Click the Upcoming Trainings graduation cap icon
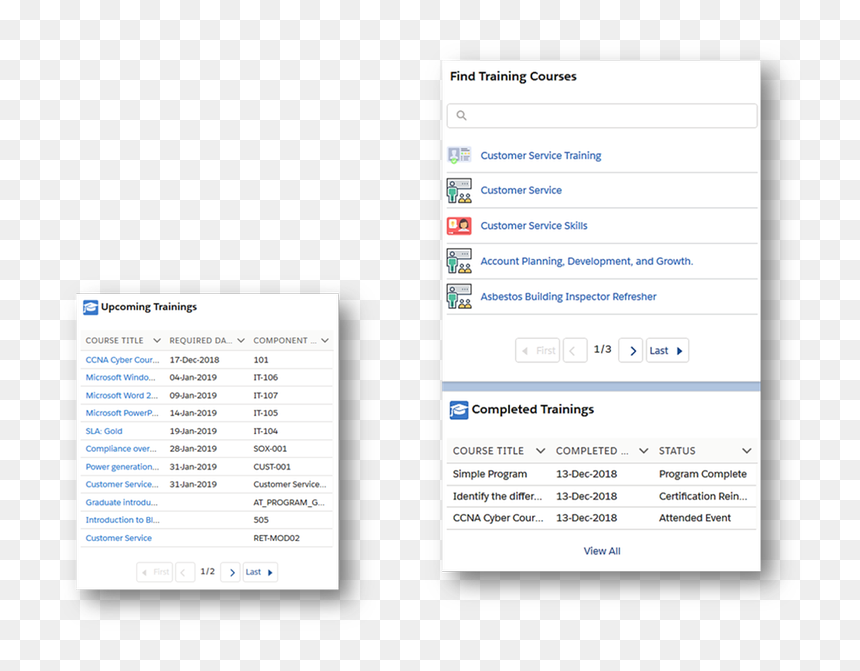Screen dimensions: 860x671 90,307
